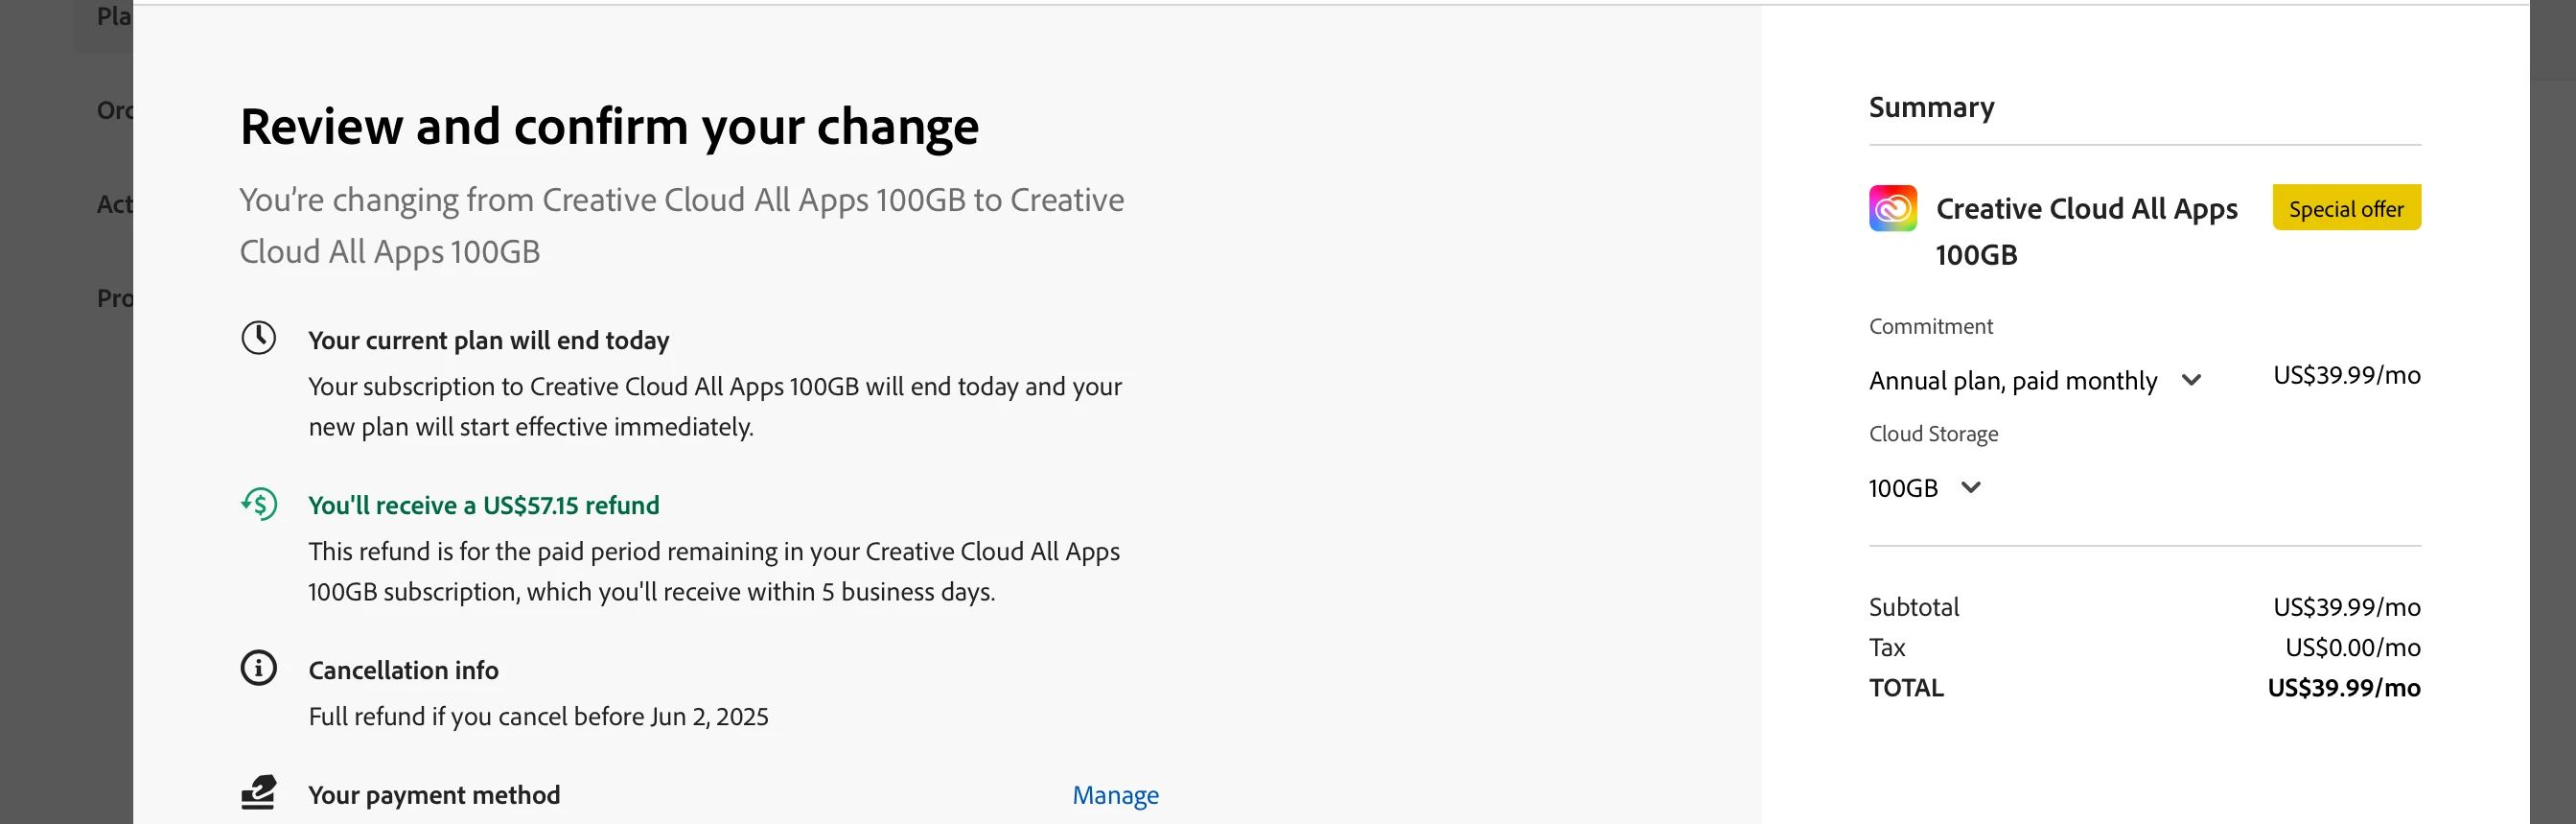Click the payment method hand-card icon

pos(259,793)
